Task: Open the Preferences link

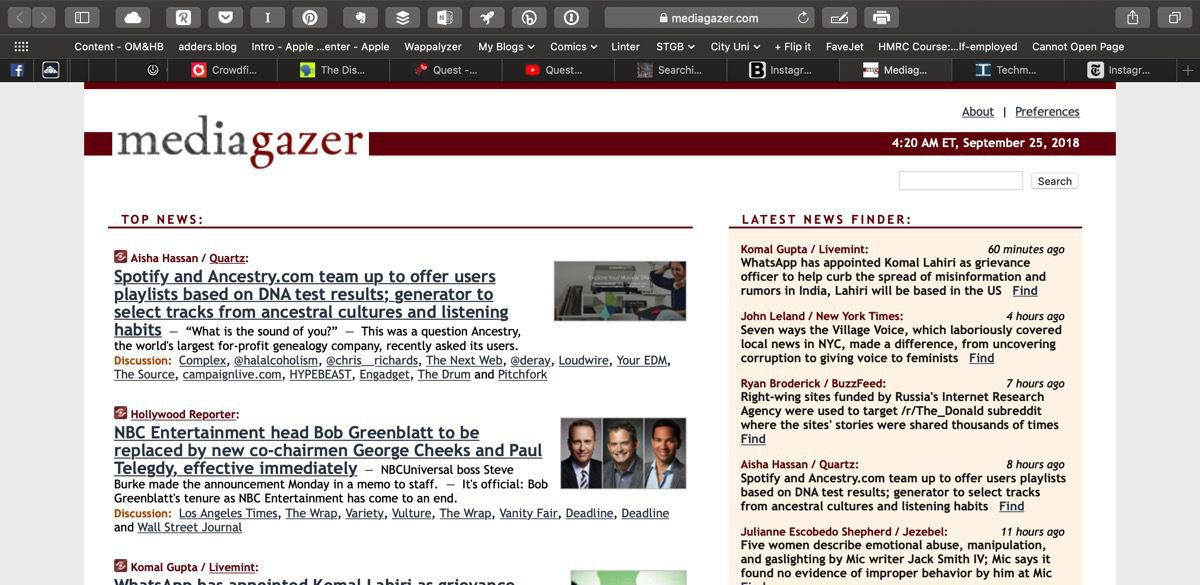Action: tap(1047, 112)
